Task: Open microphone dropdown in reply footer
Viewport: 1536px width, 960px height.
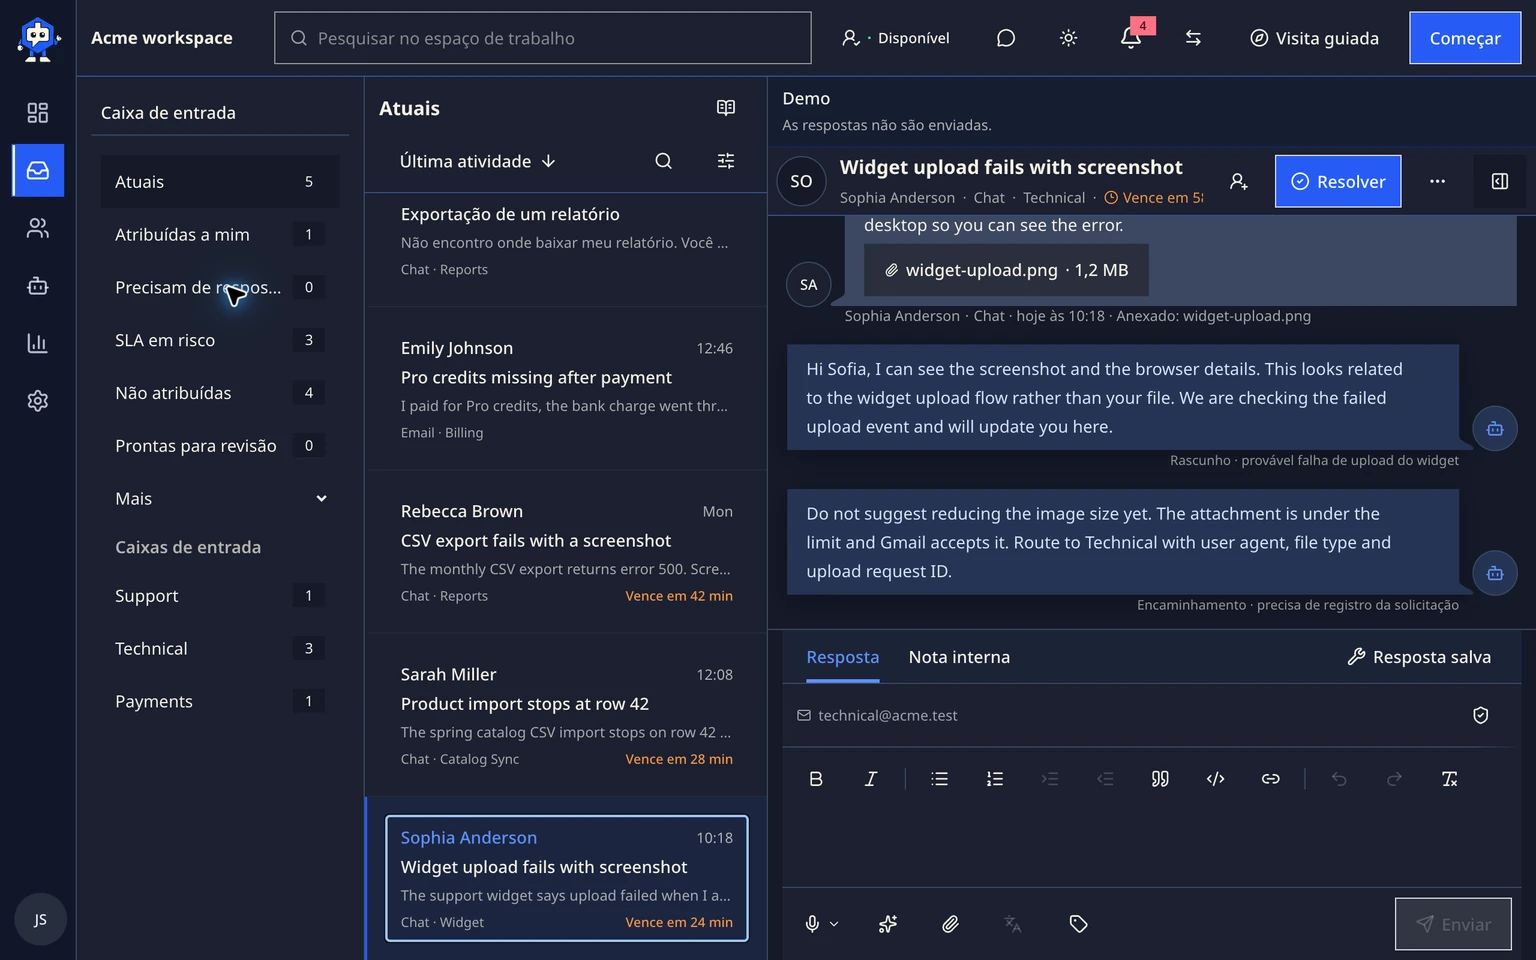Action: (822, 924)
